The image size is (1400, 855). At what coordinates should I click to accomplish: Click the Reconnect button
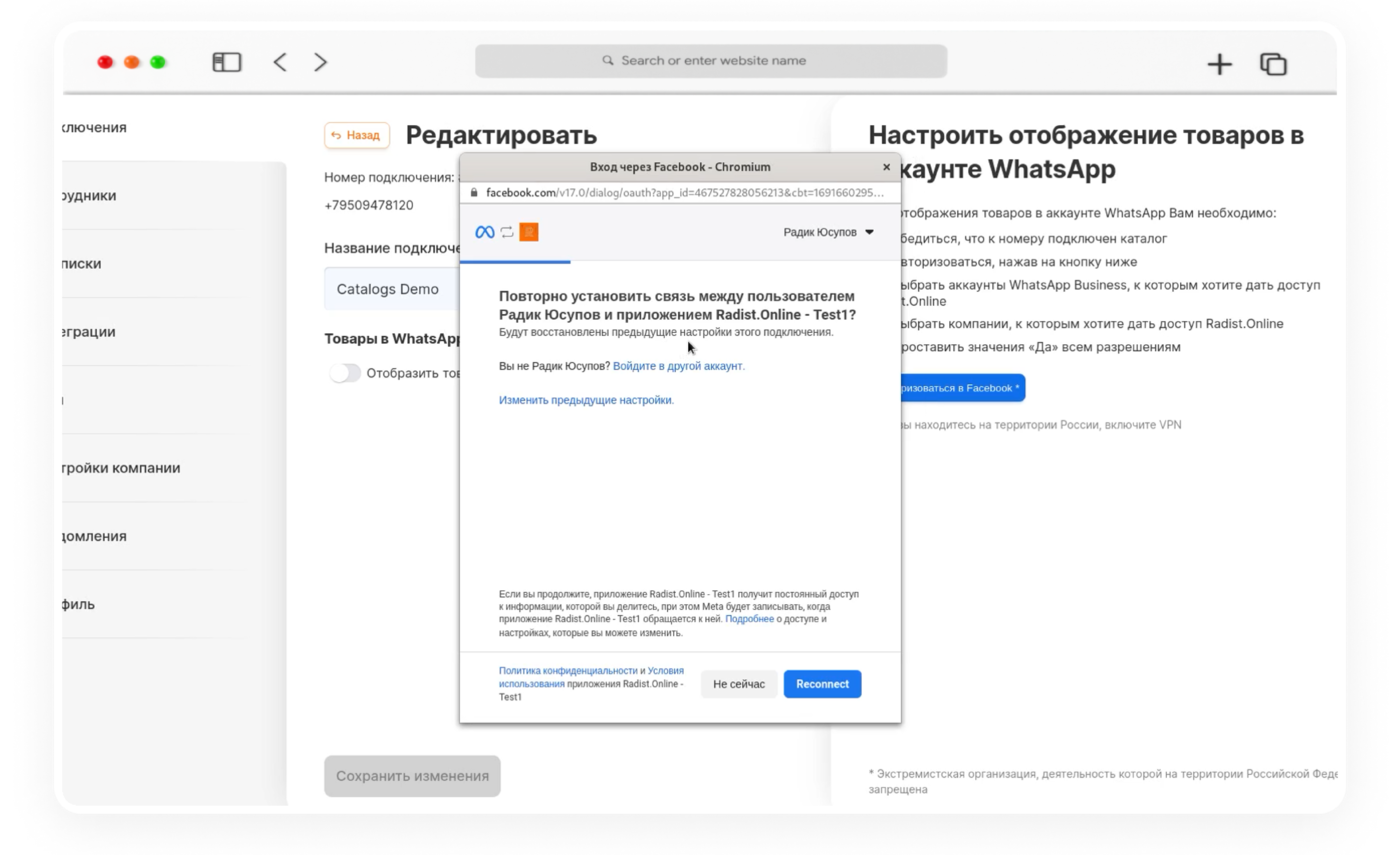822,684
